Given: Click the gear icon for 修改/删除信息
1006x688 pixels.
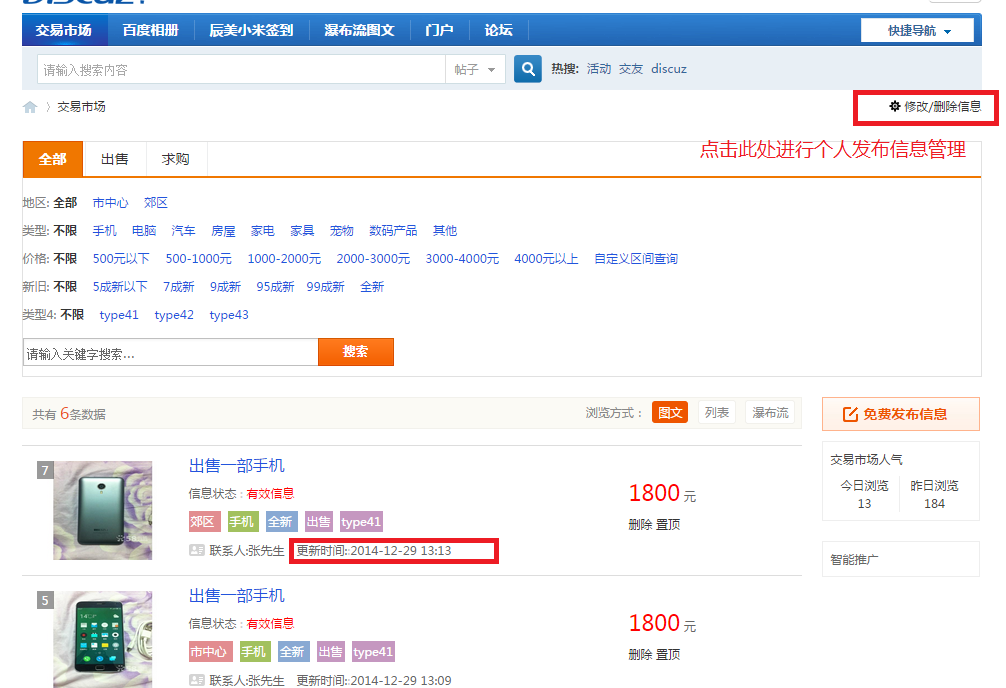Looking at the screenshot, I should (895, 106).
